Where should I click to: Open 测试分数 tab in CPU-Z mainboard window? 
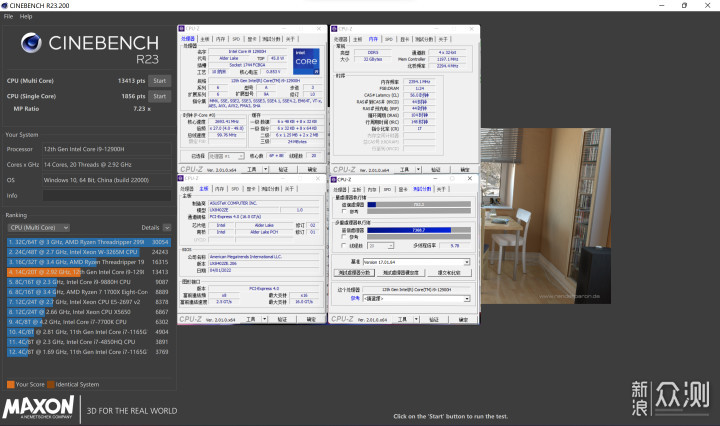[271, 189]
